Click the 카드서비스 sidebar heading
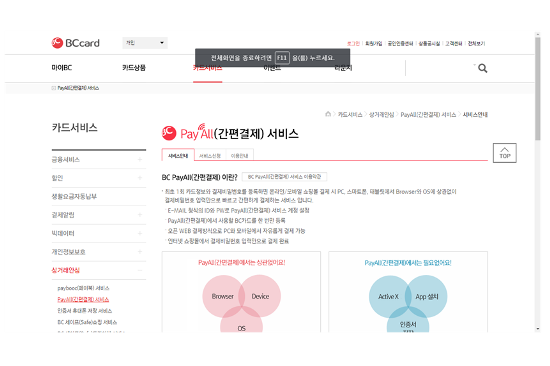The height and width of the screenshot is (366, 550). [x=74, y=127]
